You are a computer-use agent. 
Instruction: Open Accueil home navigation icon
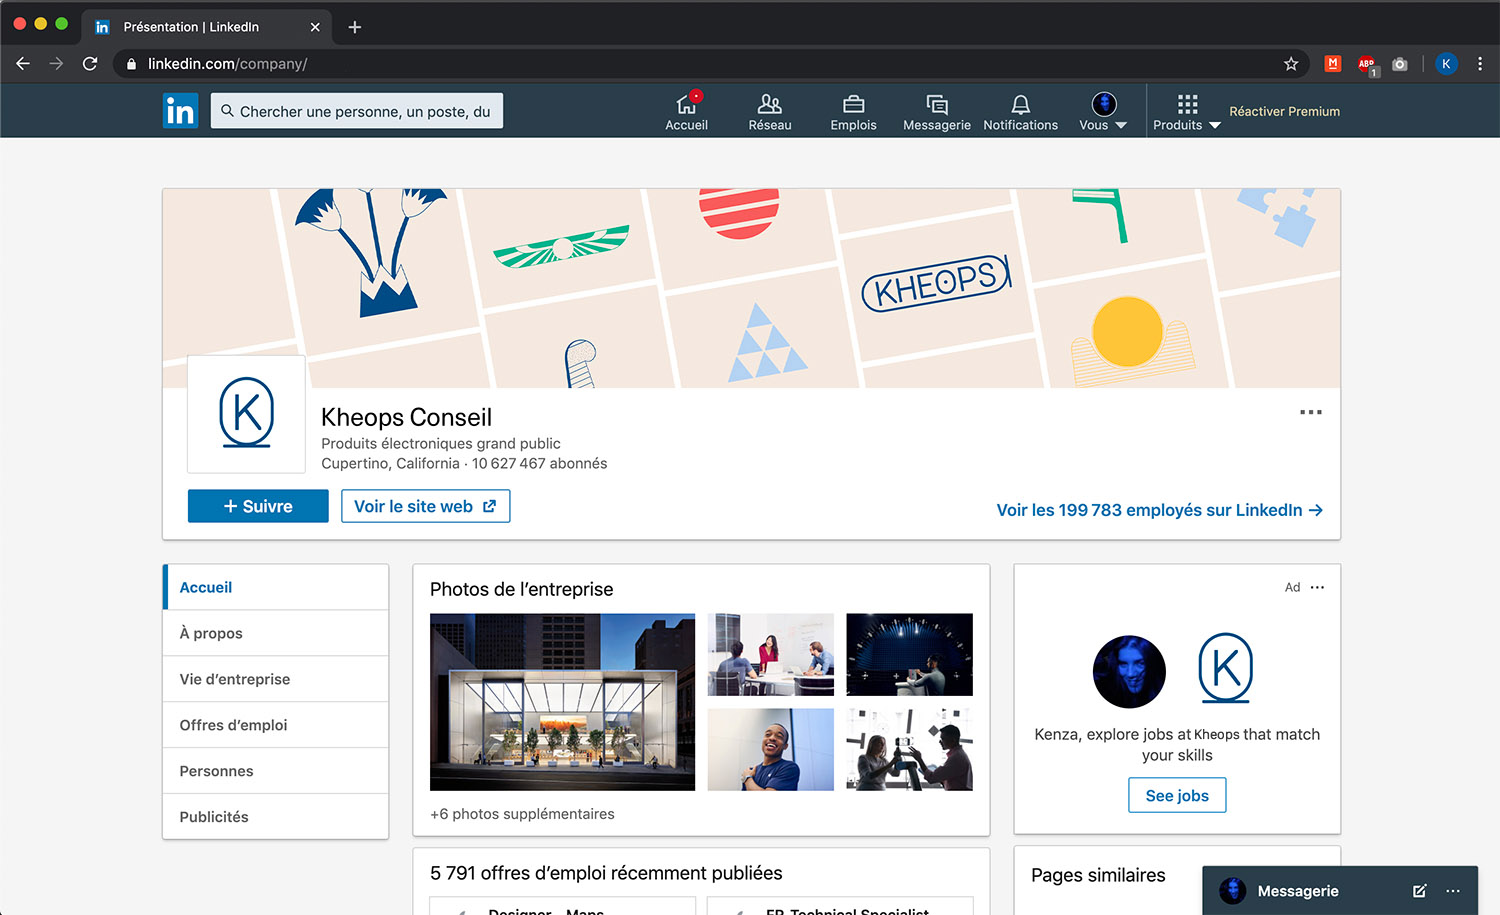[x=686, y=111]
